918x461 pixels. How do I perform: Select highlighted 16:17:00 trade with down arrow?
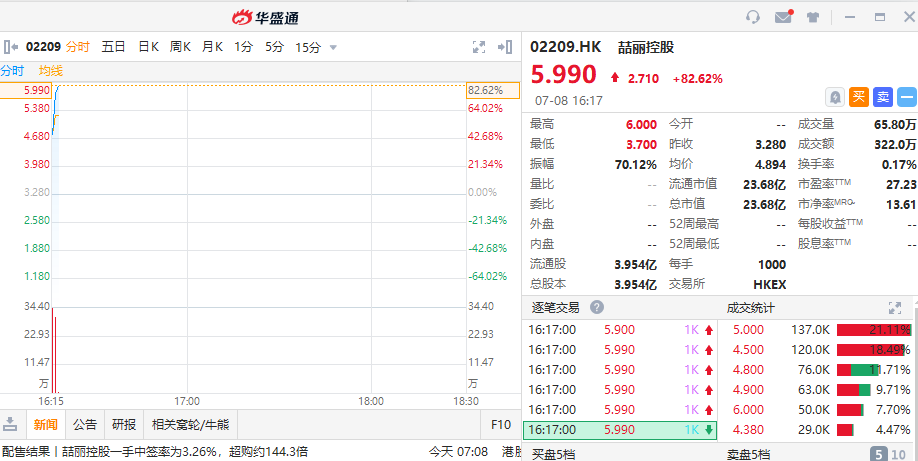coord(620,430)
